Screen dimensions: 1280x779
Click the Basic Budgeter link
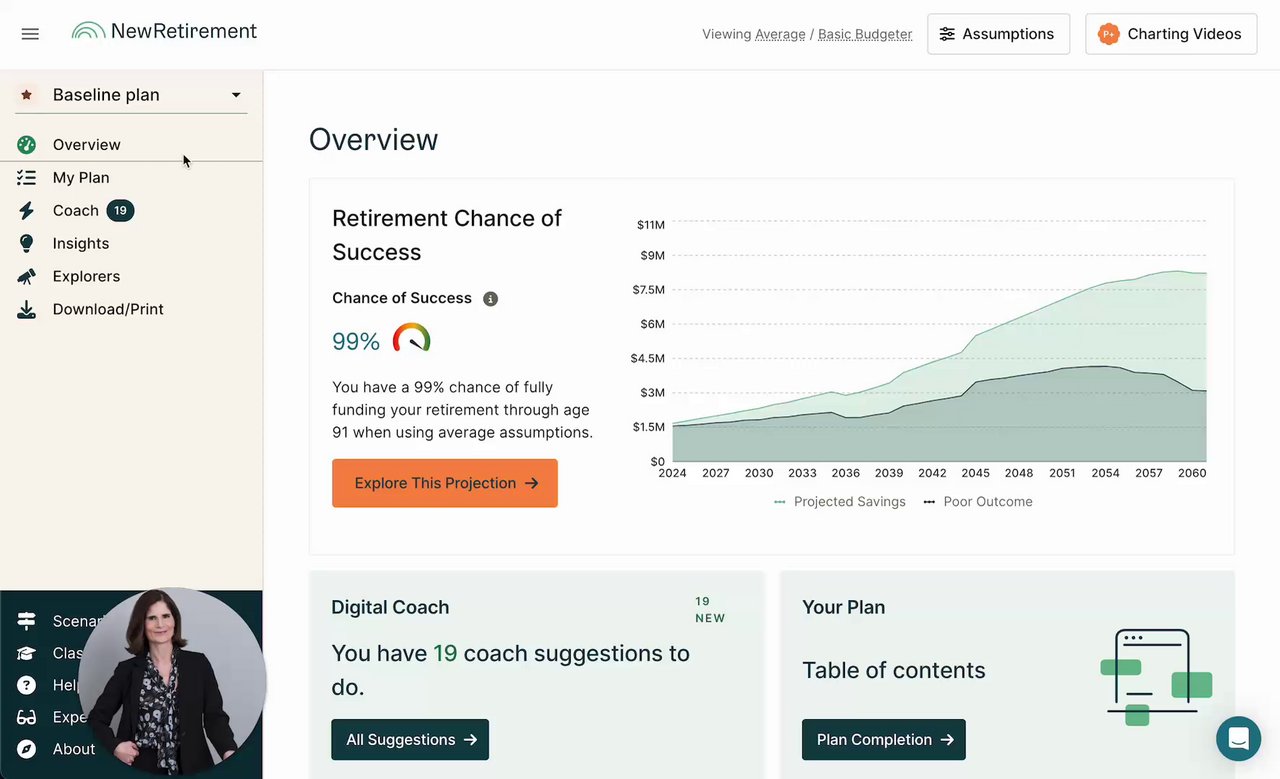coord(865,34)
